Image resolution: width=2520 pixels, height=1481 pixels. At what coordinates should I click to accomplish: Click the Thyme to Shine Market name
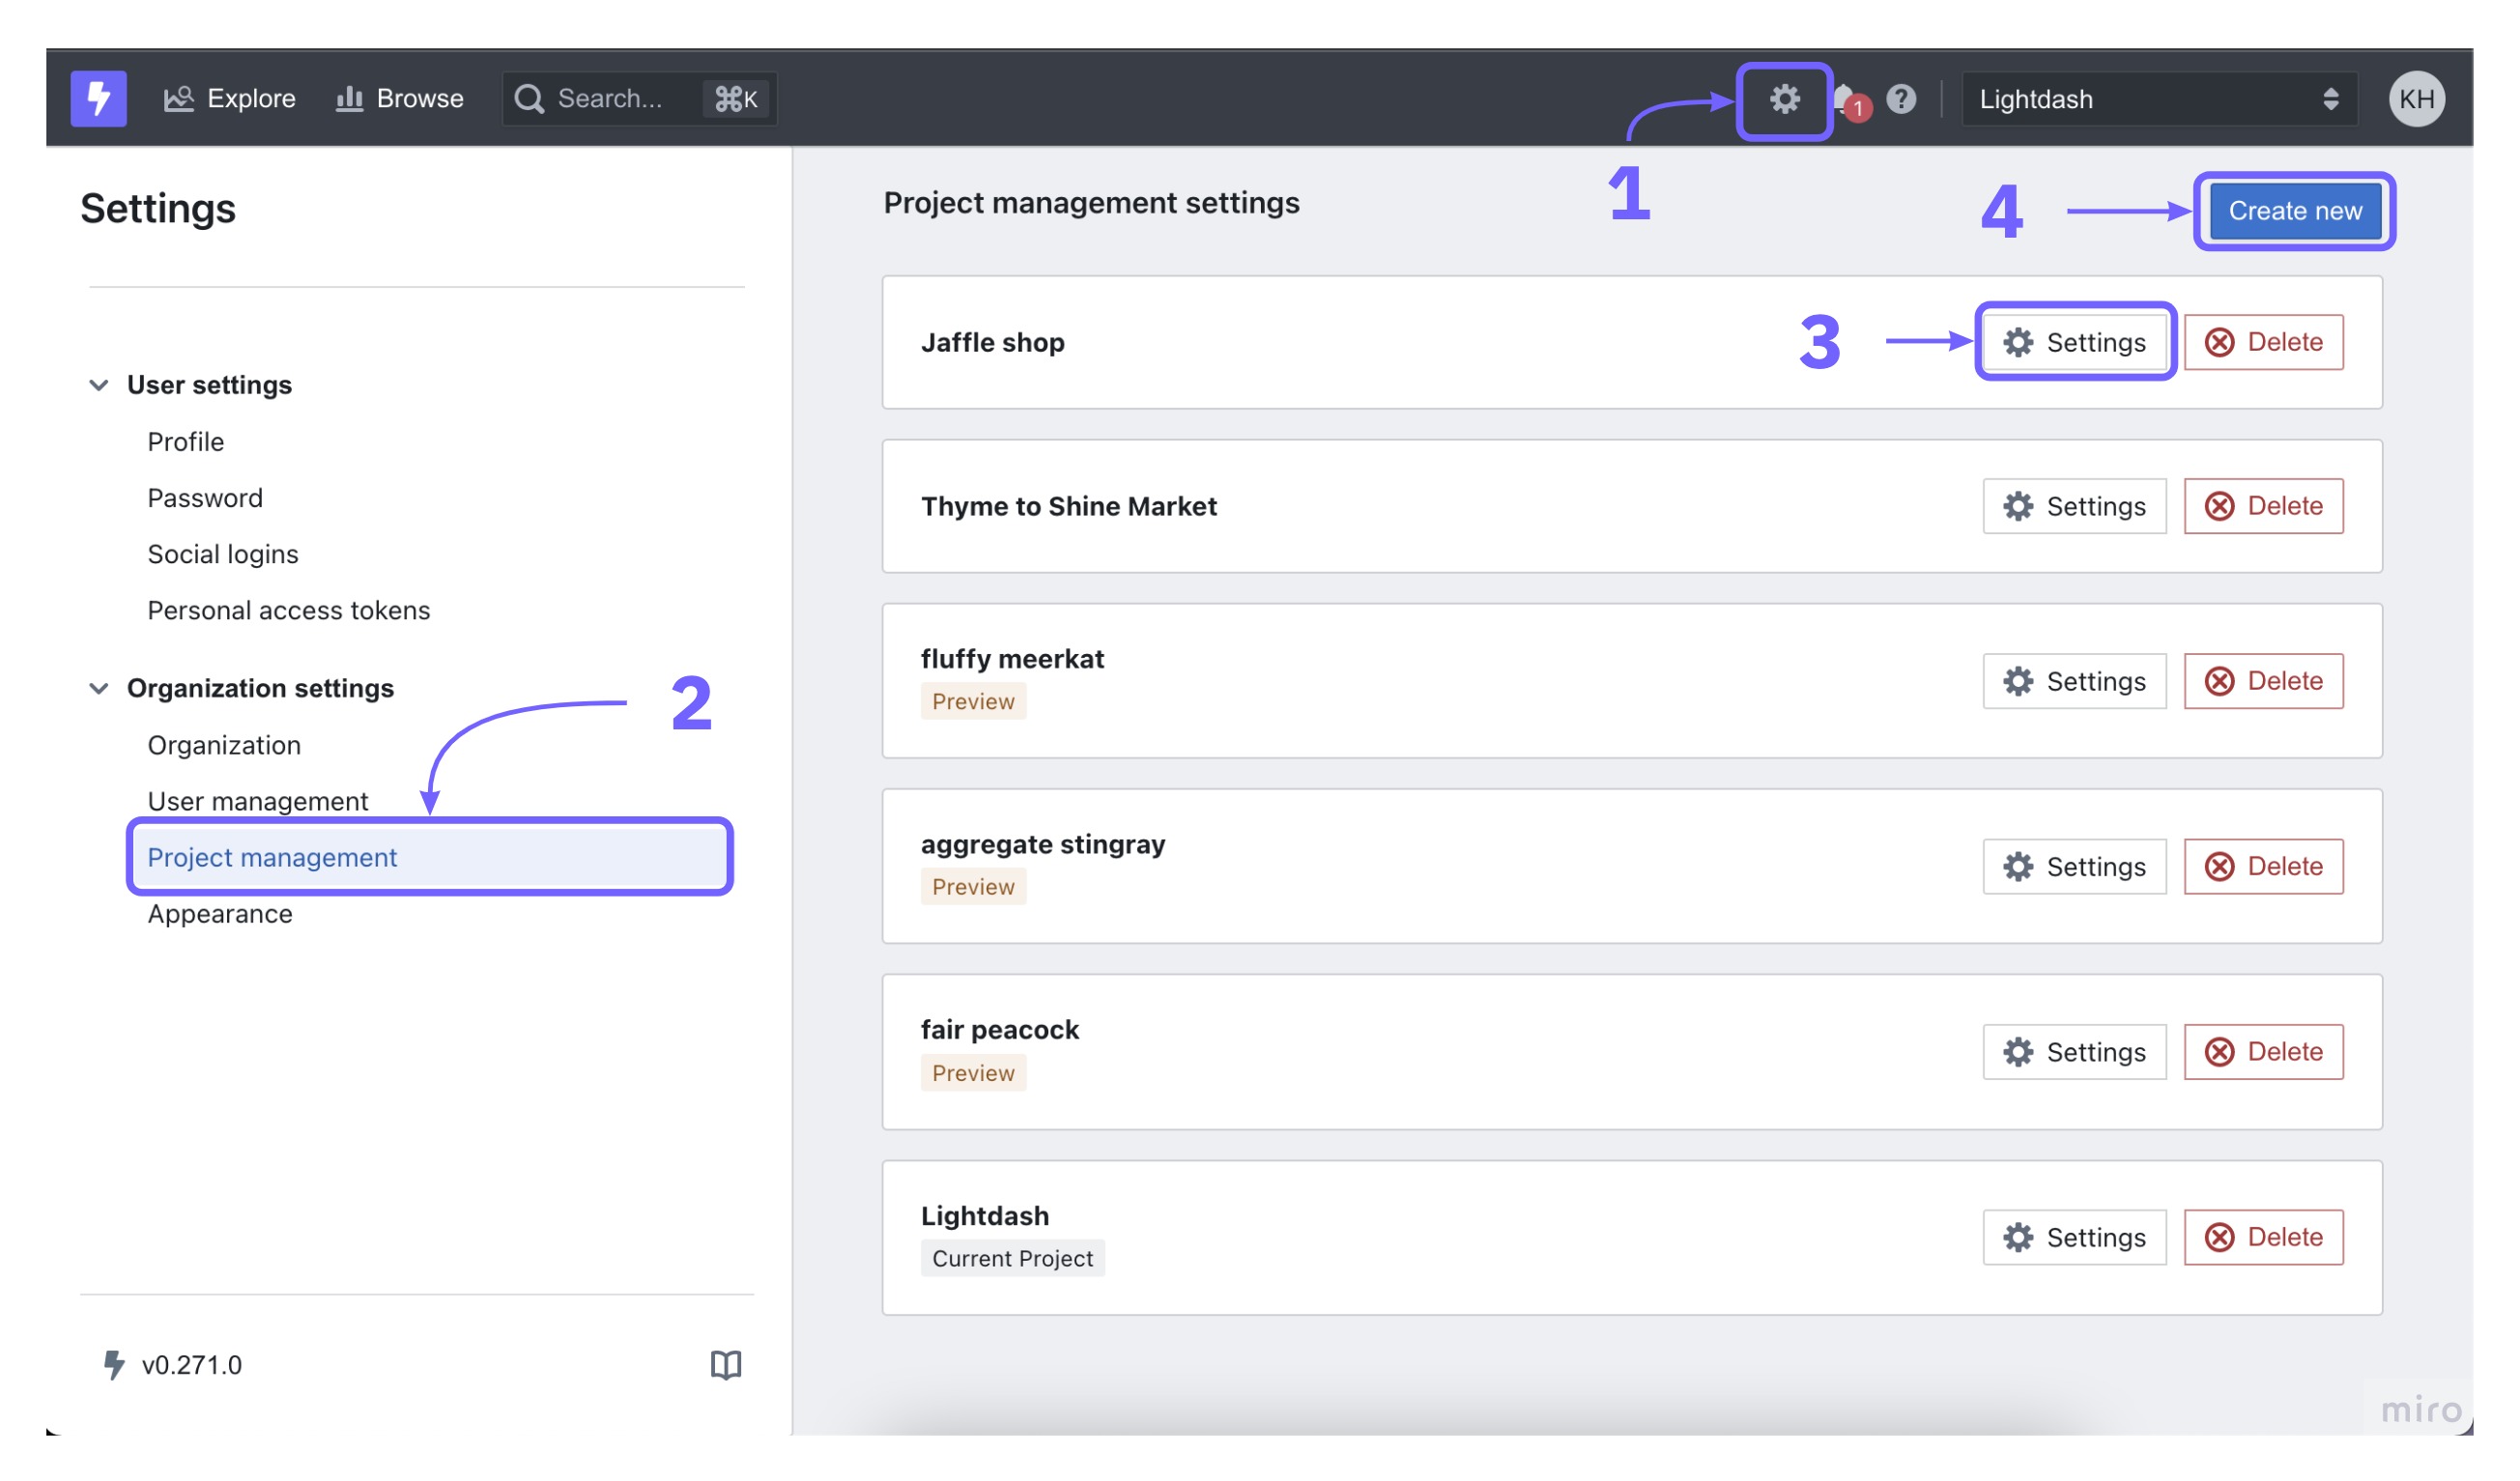pyautogui.click(x=1068, y=506)
